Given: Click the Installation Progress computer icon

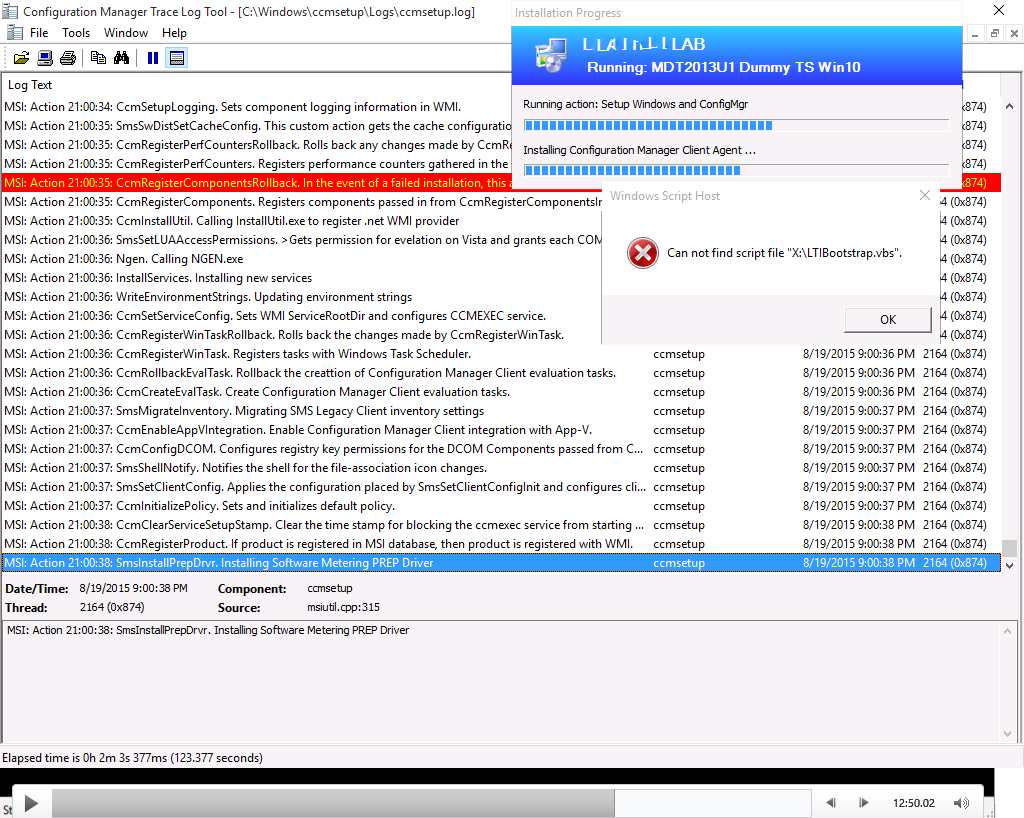Looking at the screenshot, I should pos(551,55).
